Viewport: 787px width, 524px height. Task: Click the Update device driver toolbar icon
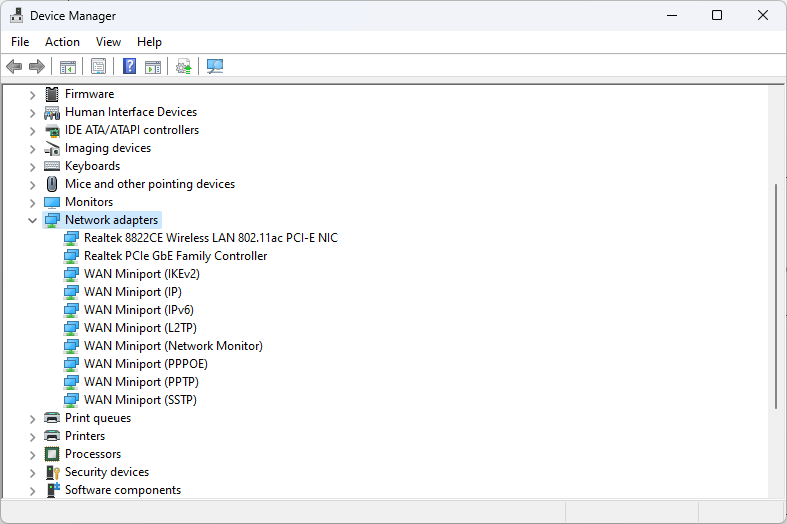[183, 67]
